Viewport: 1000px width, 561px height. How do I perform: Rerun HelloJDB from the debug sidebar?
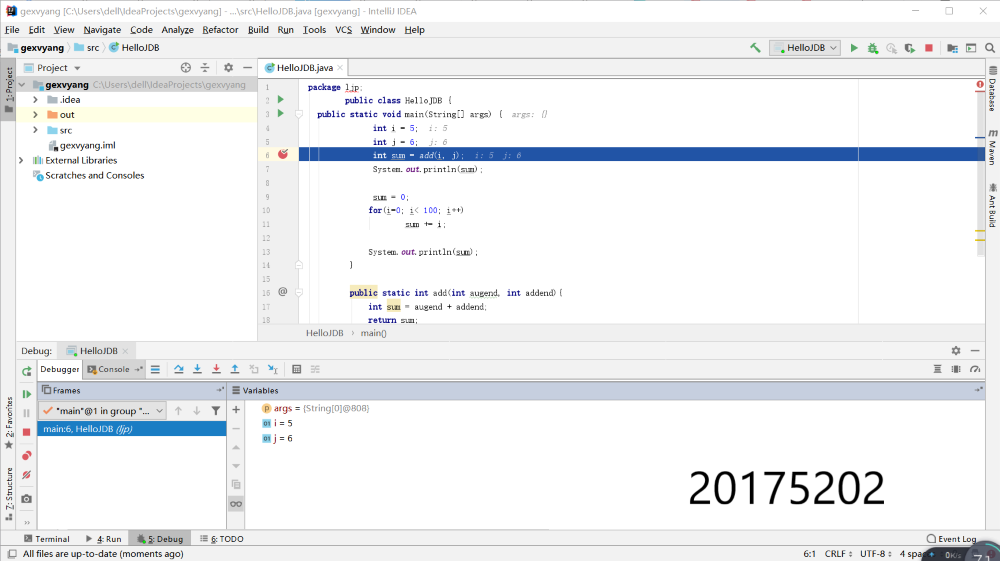pyautogui.click(x=26, y=372)
